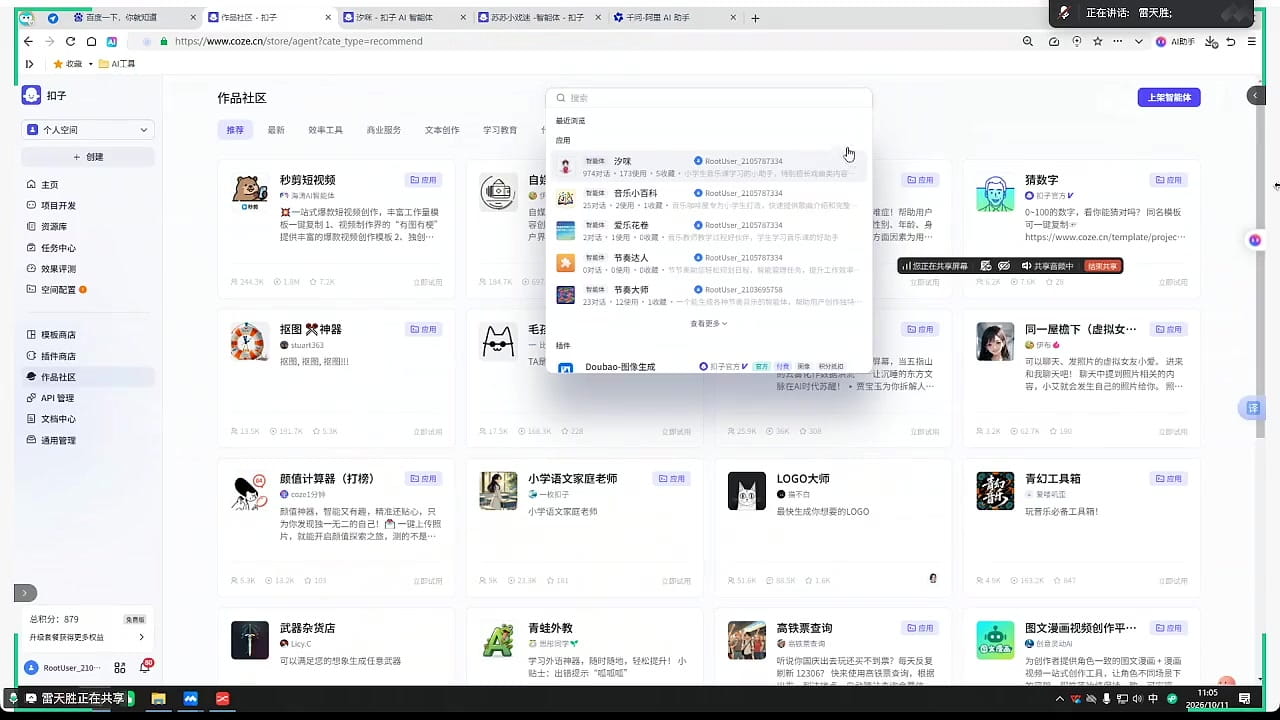Open the 节奏达人 search result
Viewport: 1280px width, 720px height.
[x=710, y=262]
